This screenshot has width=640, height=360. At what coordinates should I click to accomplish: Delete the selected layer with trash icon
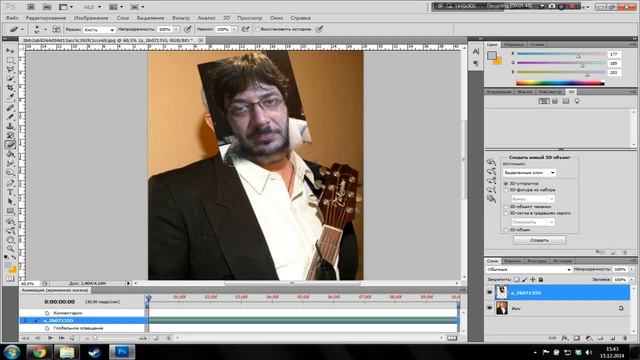(x=625, y=338)
